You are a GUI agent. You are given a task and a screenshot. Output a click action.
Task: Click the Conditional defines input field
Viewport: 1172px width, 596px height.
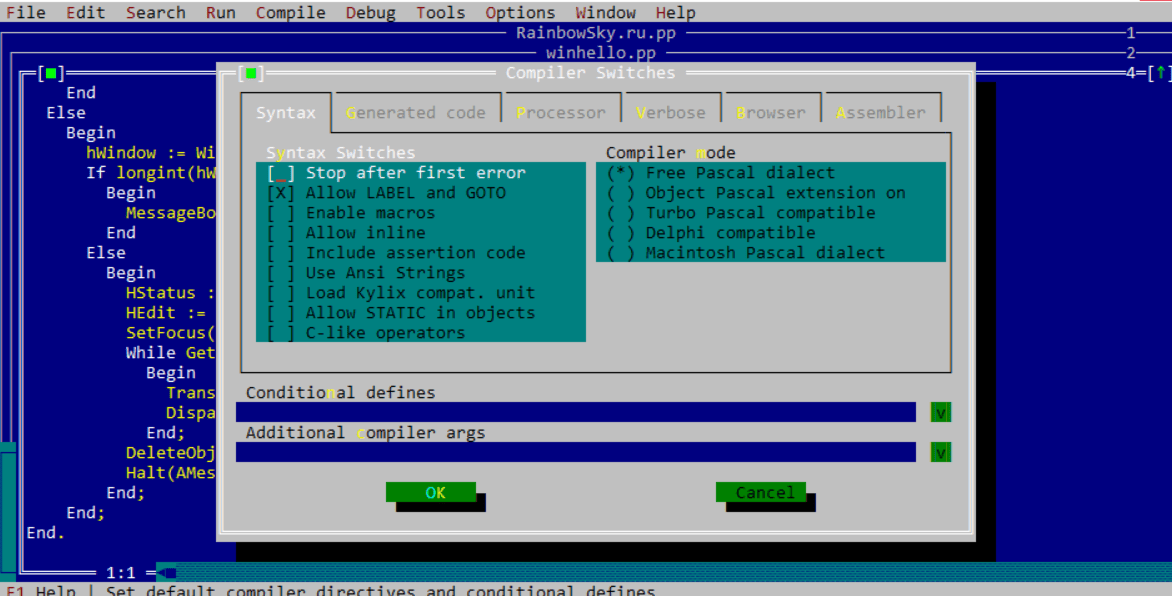pyautogui.click(x=576, y=412)
